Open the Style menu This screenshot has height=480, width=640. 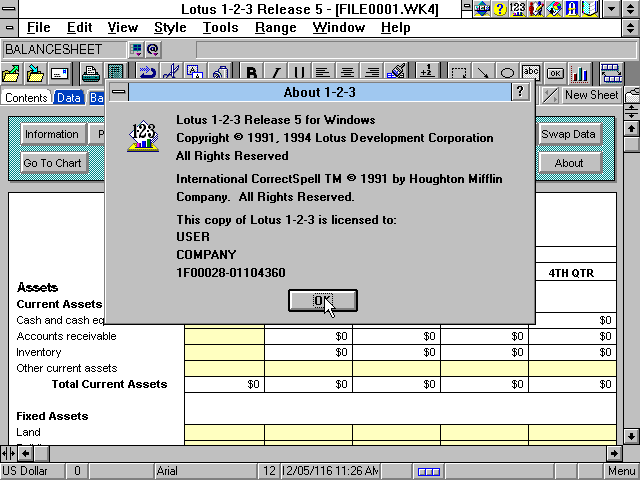coord(170,27)
